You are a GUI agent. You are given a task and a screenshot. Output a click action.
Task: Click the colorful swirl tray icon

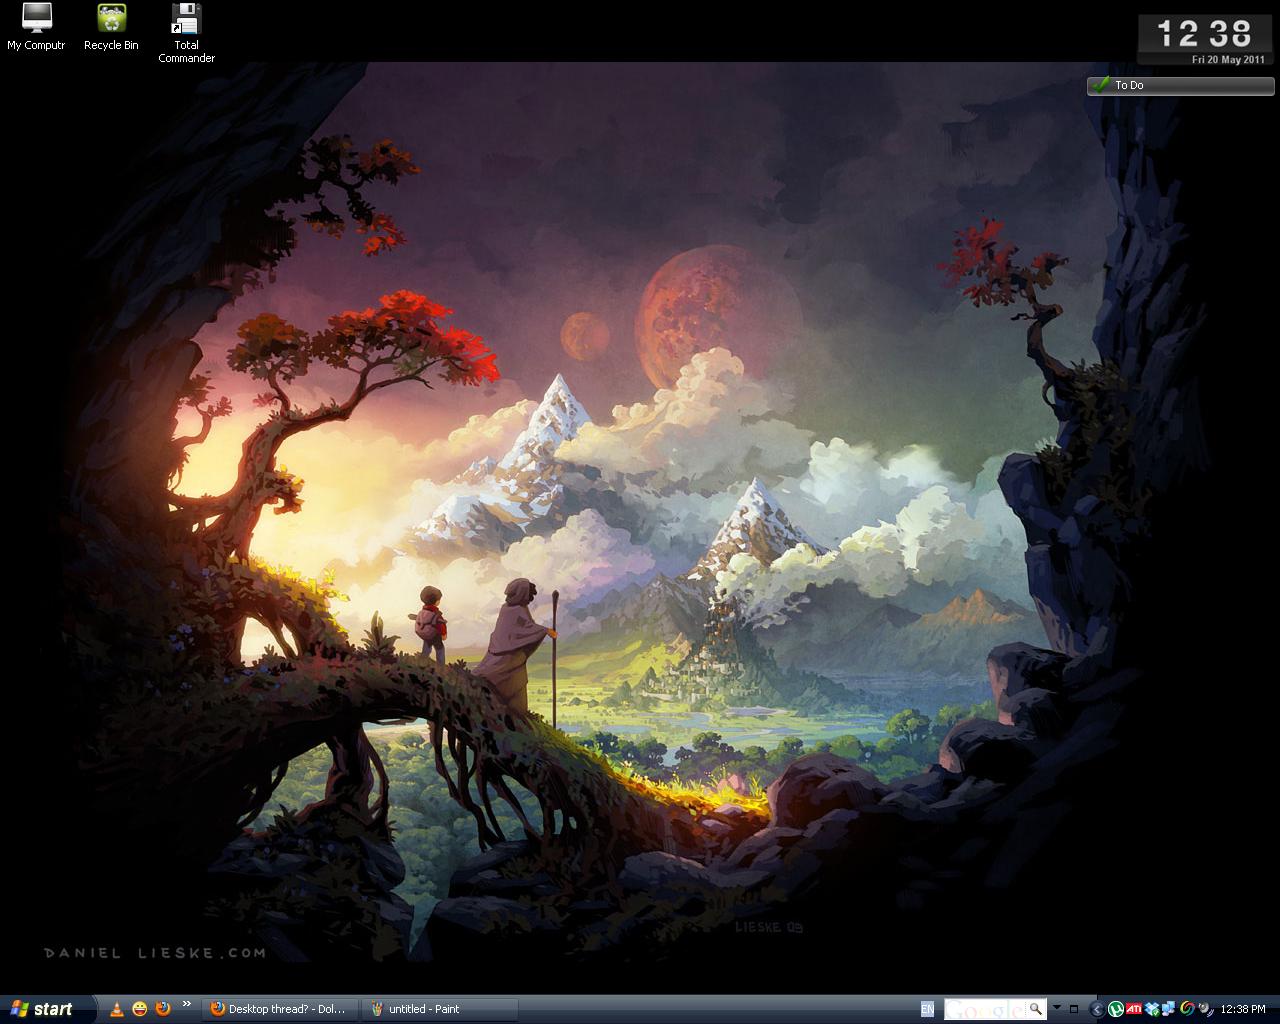coord(1188,1009)
